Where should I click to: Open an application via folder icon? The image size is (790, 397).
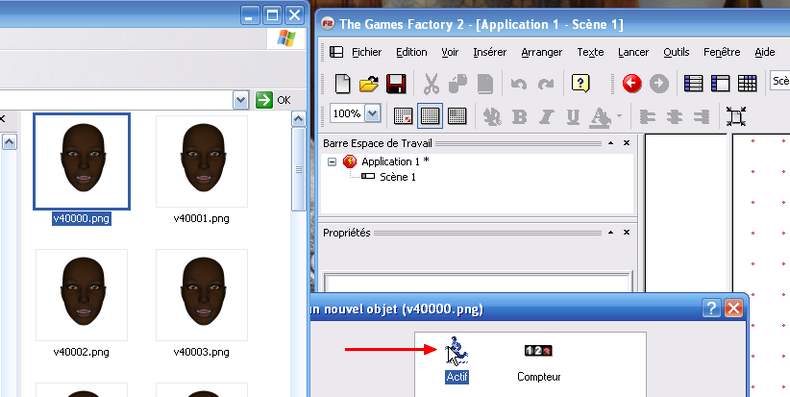[x=369, y=84]
